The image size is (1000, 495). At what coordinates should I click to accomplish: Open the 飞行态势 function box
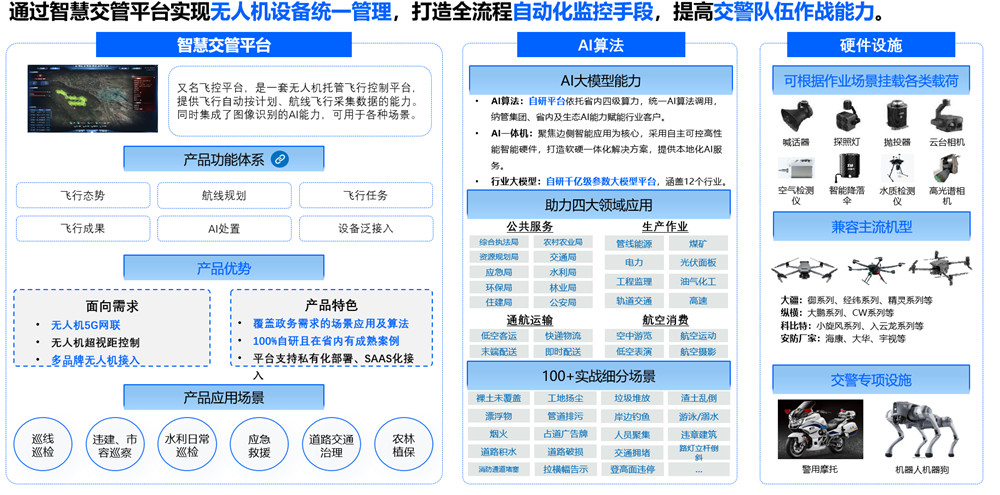pos(83,195)
